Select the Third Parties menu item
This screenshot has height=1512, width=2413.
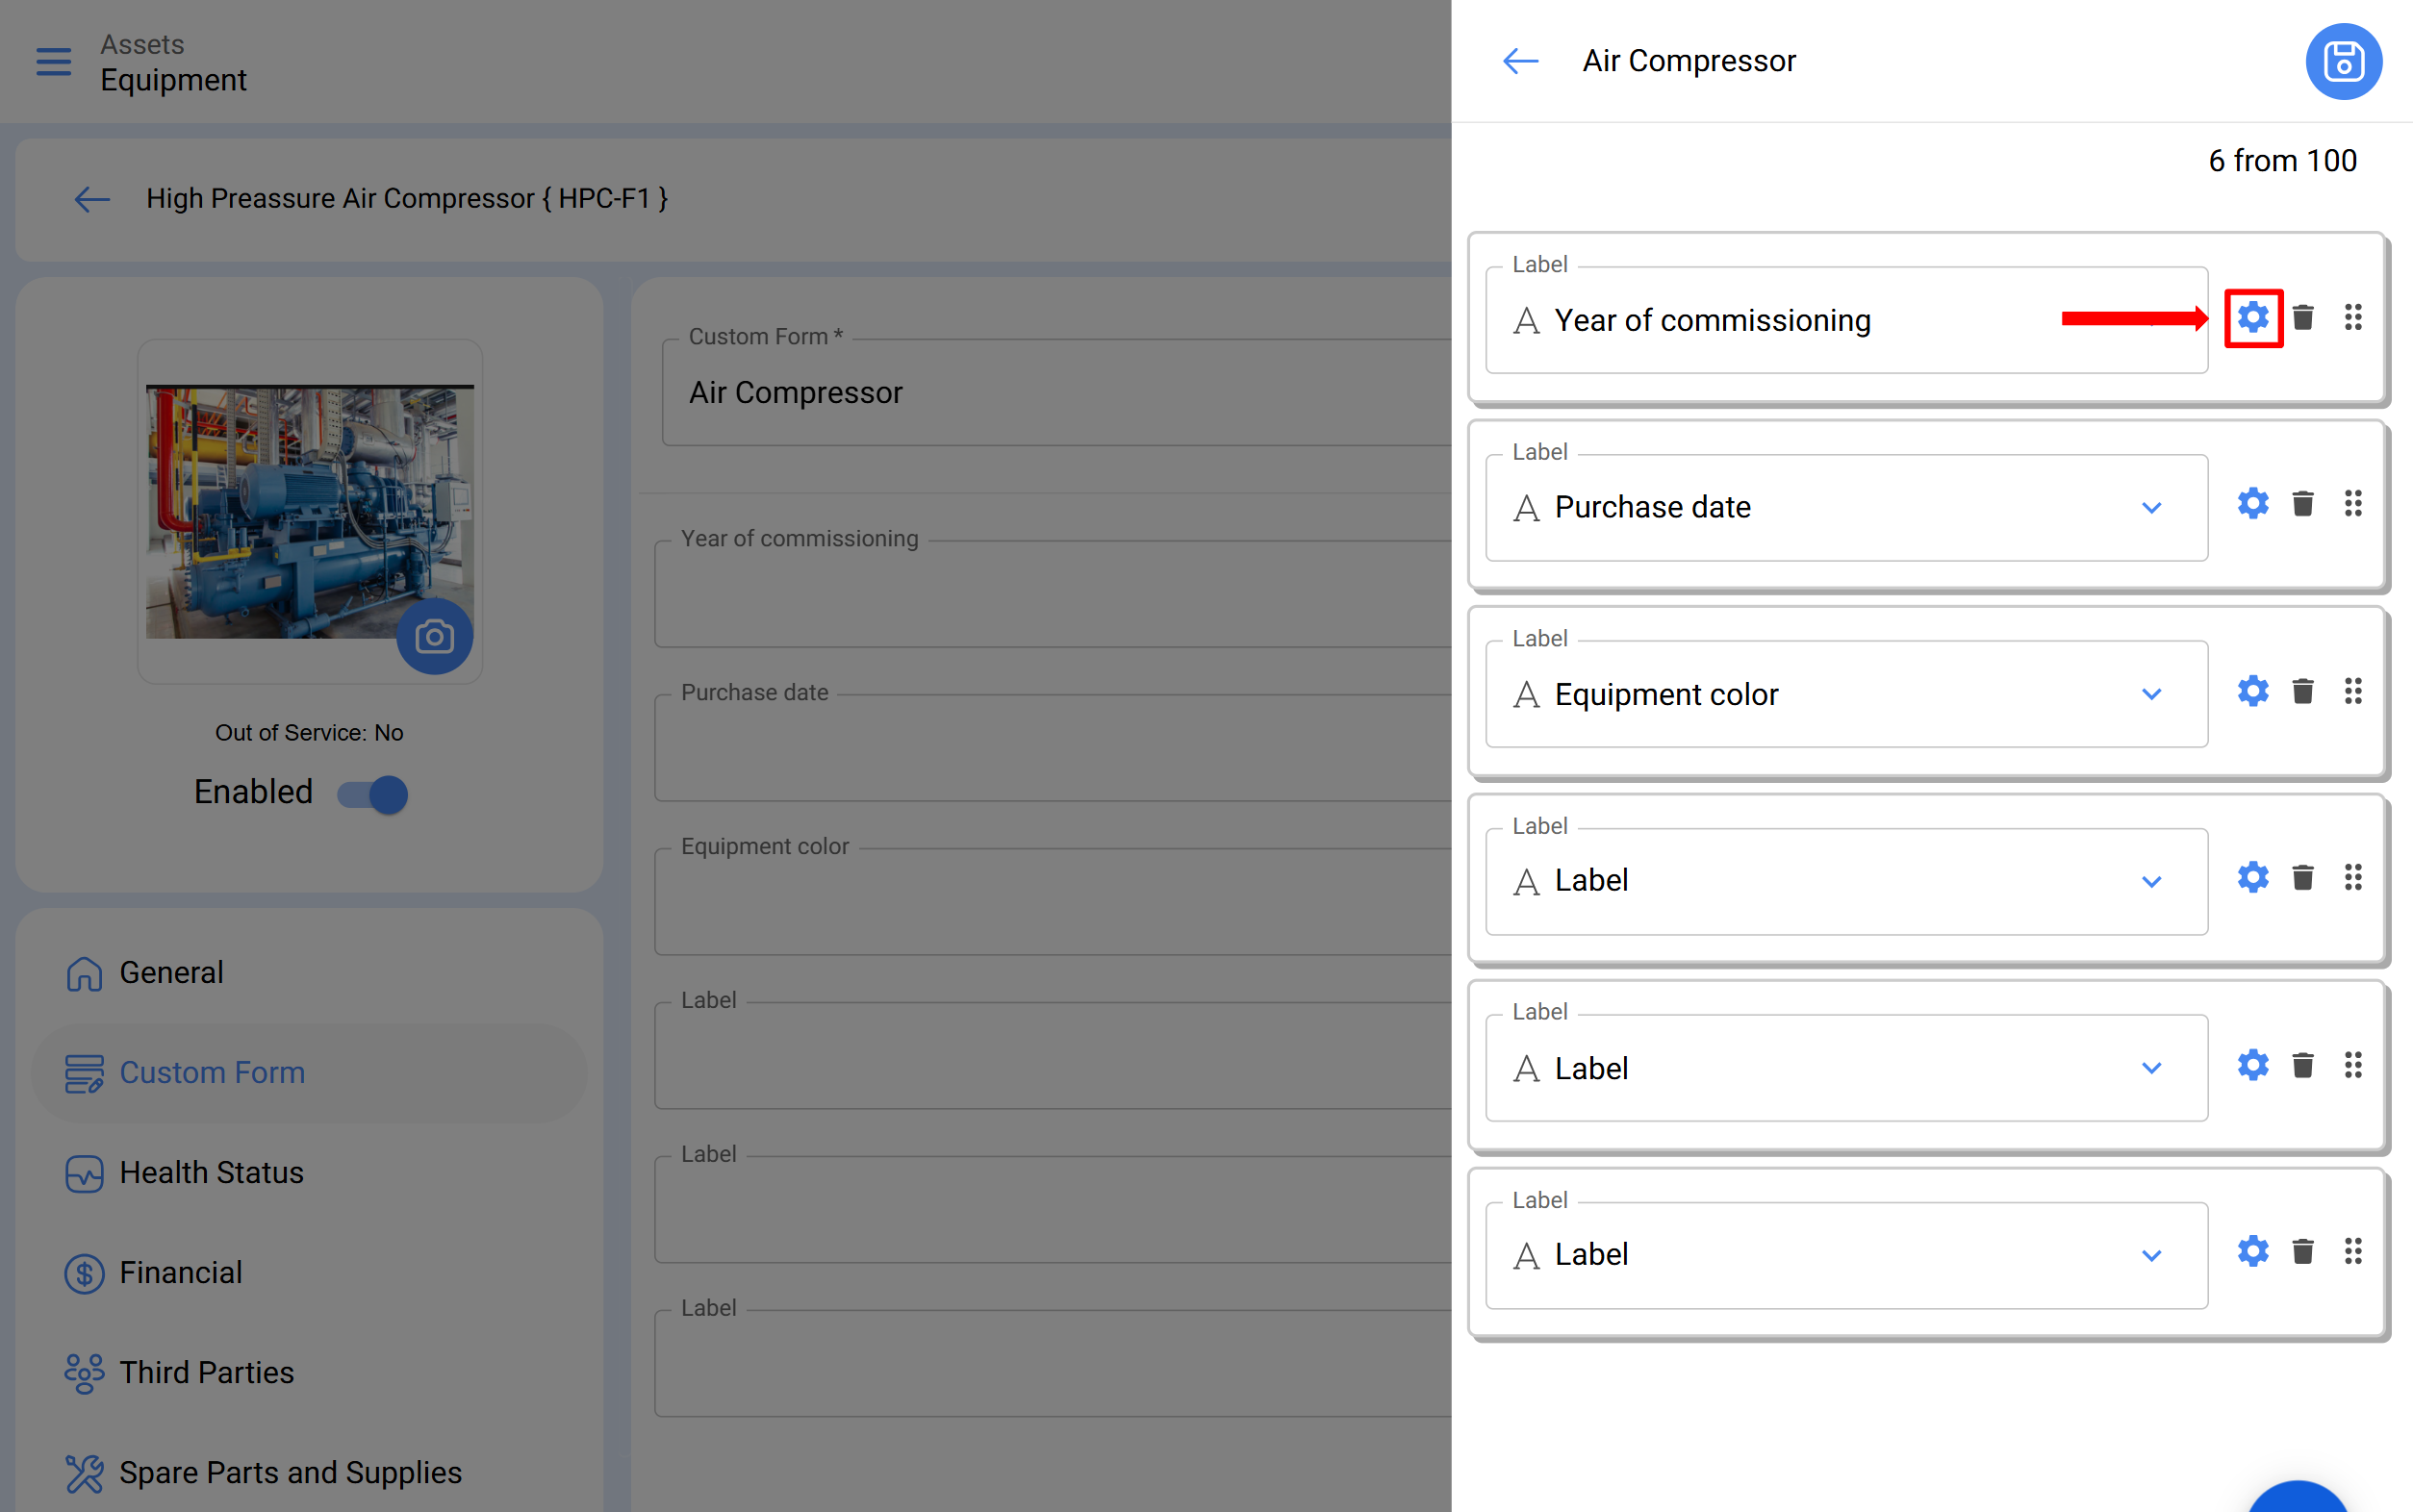click(x=206, y=1372)
